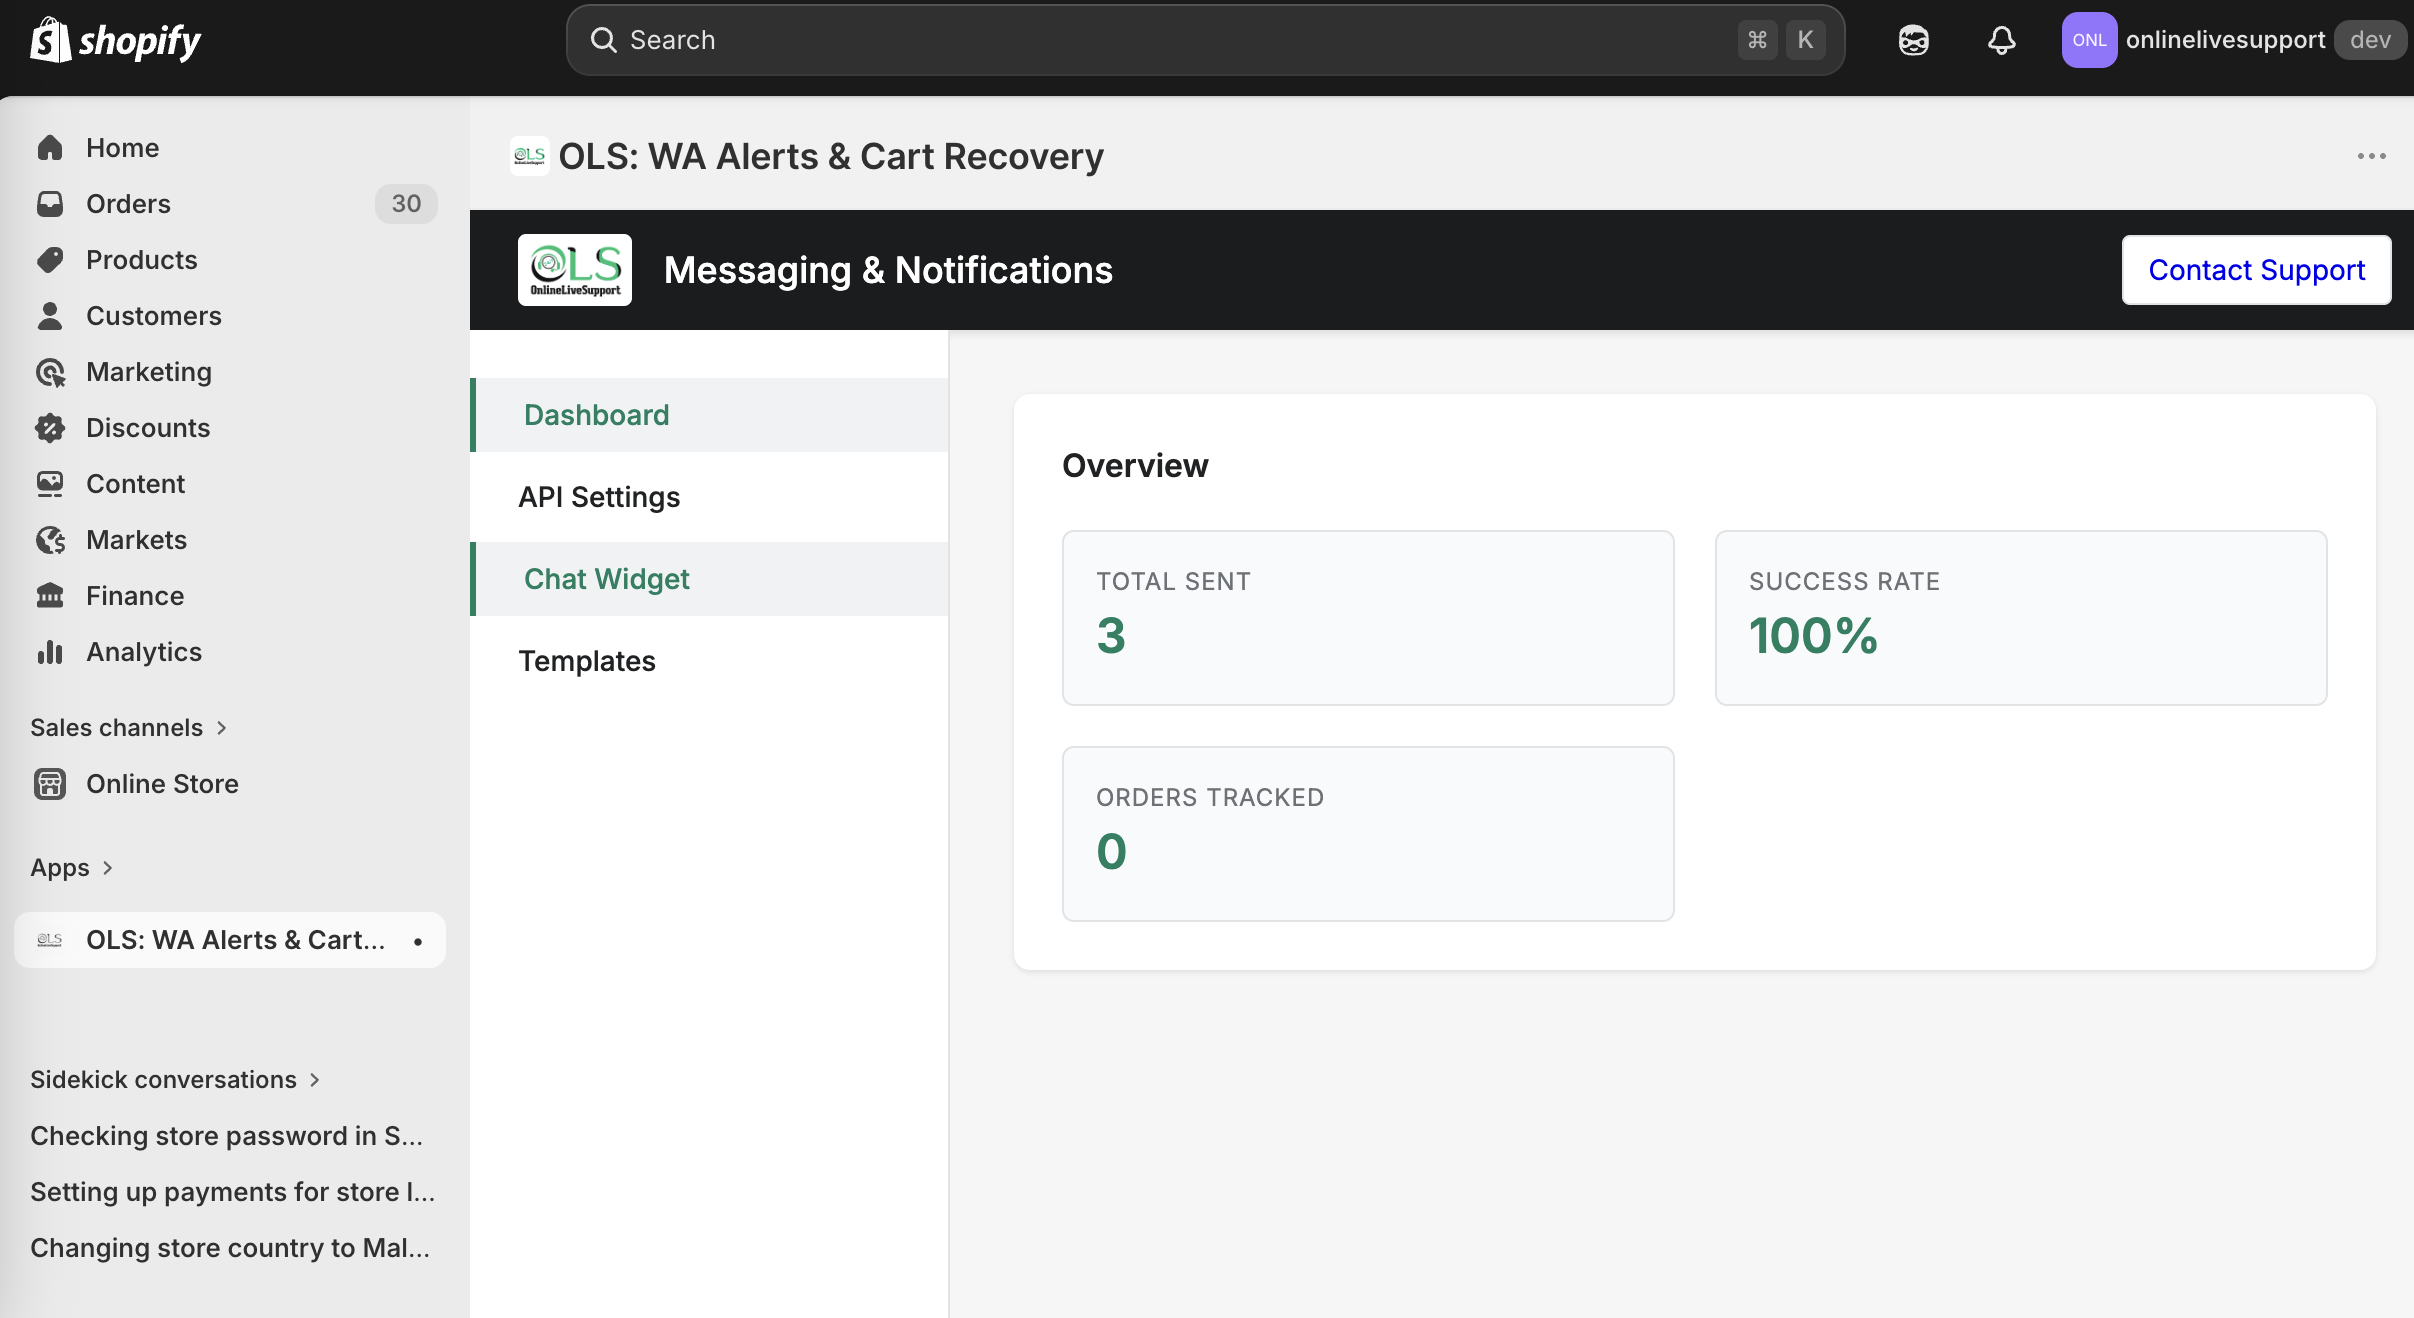2414x1318 pixels.
Task: Select OLS: WA Alerts & Cart app
Action: click(x=230, y=940)
